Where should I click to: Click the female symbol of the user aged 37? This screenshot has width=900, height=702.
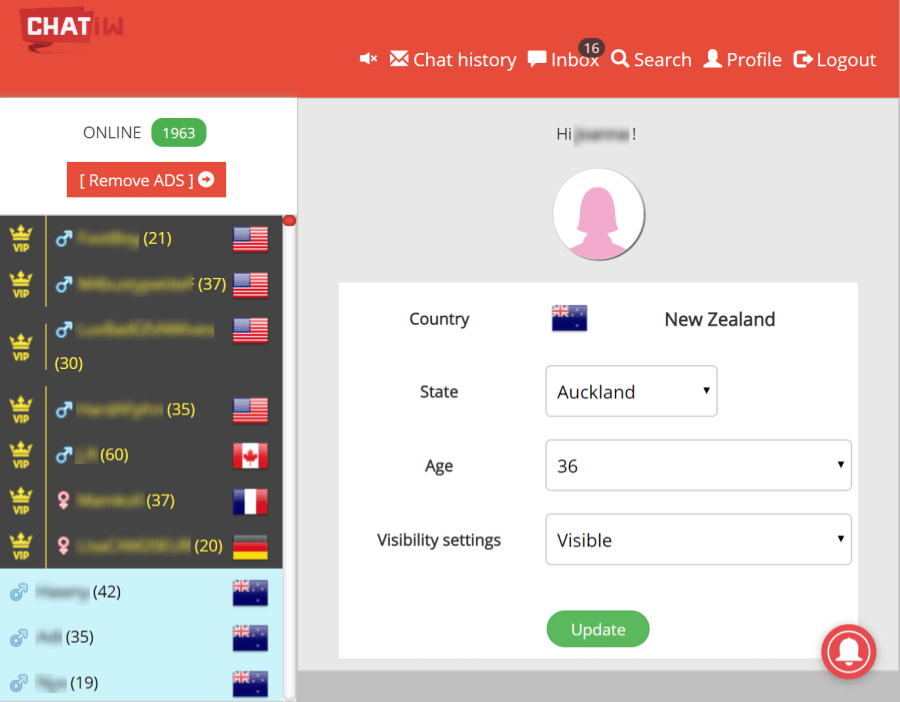coord(63,501)
